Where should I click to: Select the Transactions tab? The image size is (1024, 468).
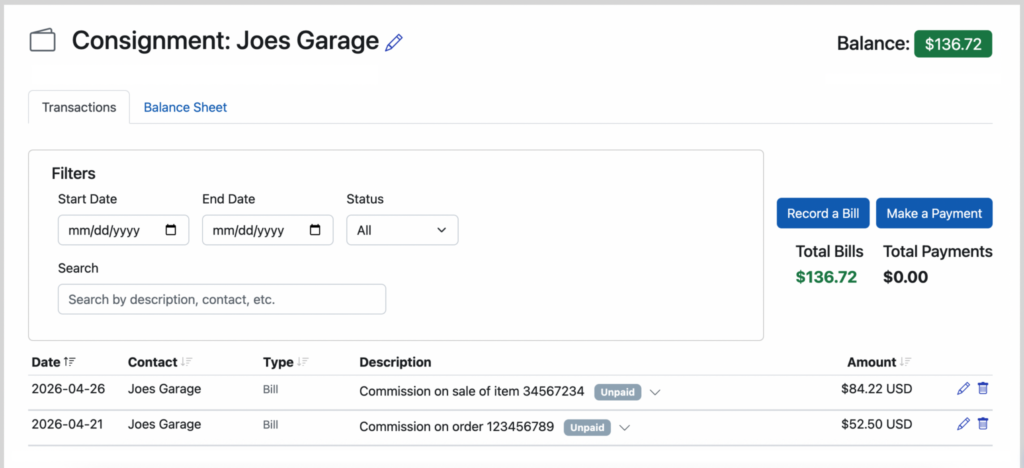[79, 108]
